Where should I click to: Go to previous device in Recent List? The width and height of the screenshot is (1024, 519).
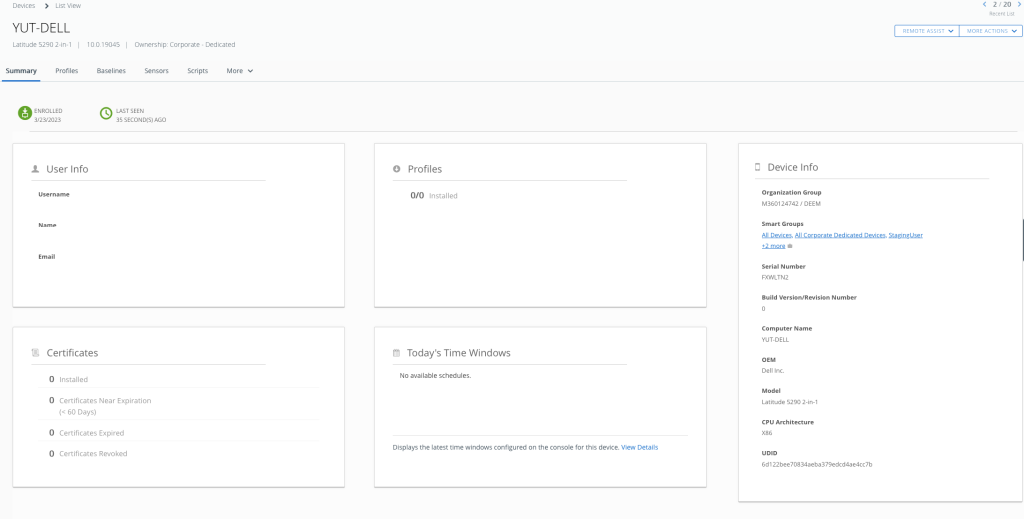point(986,5)
